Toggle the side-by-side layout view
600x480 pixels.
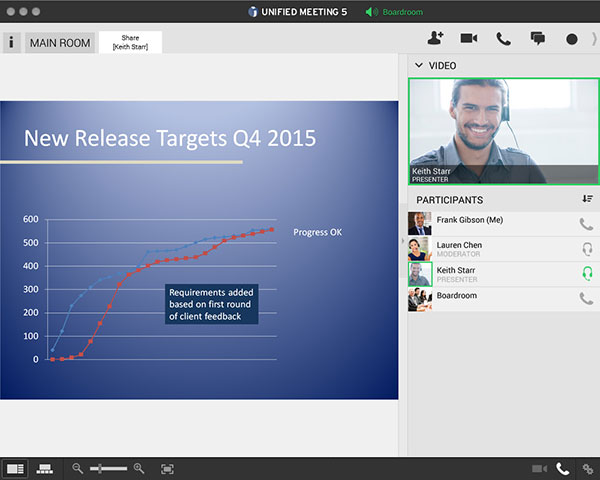coord(15,468)
